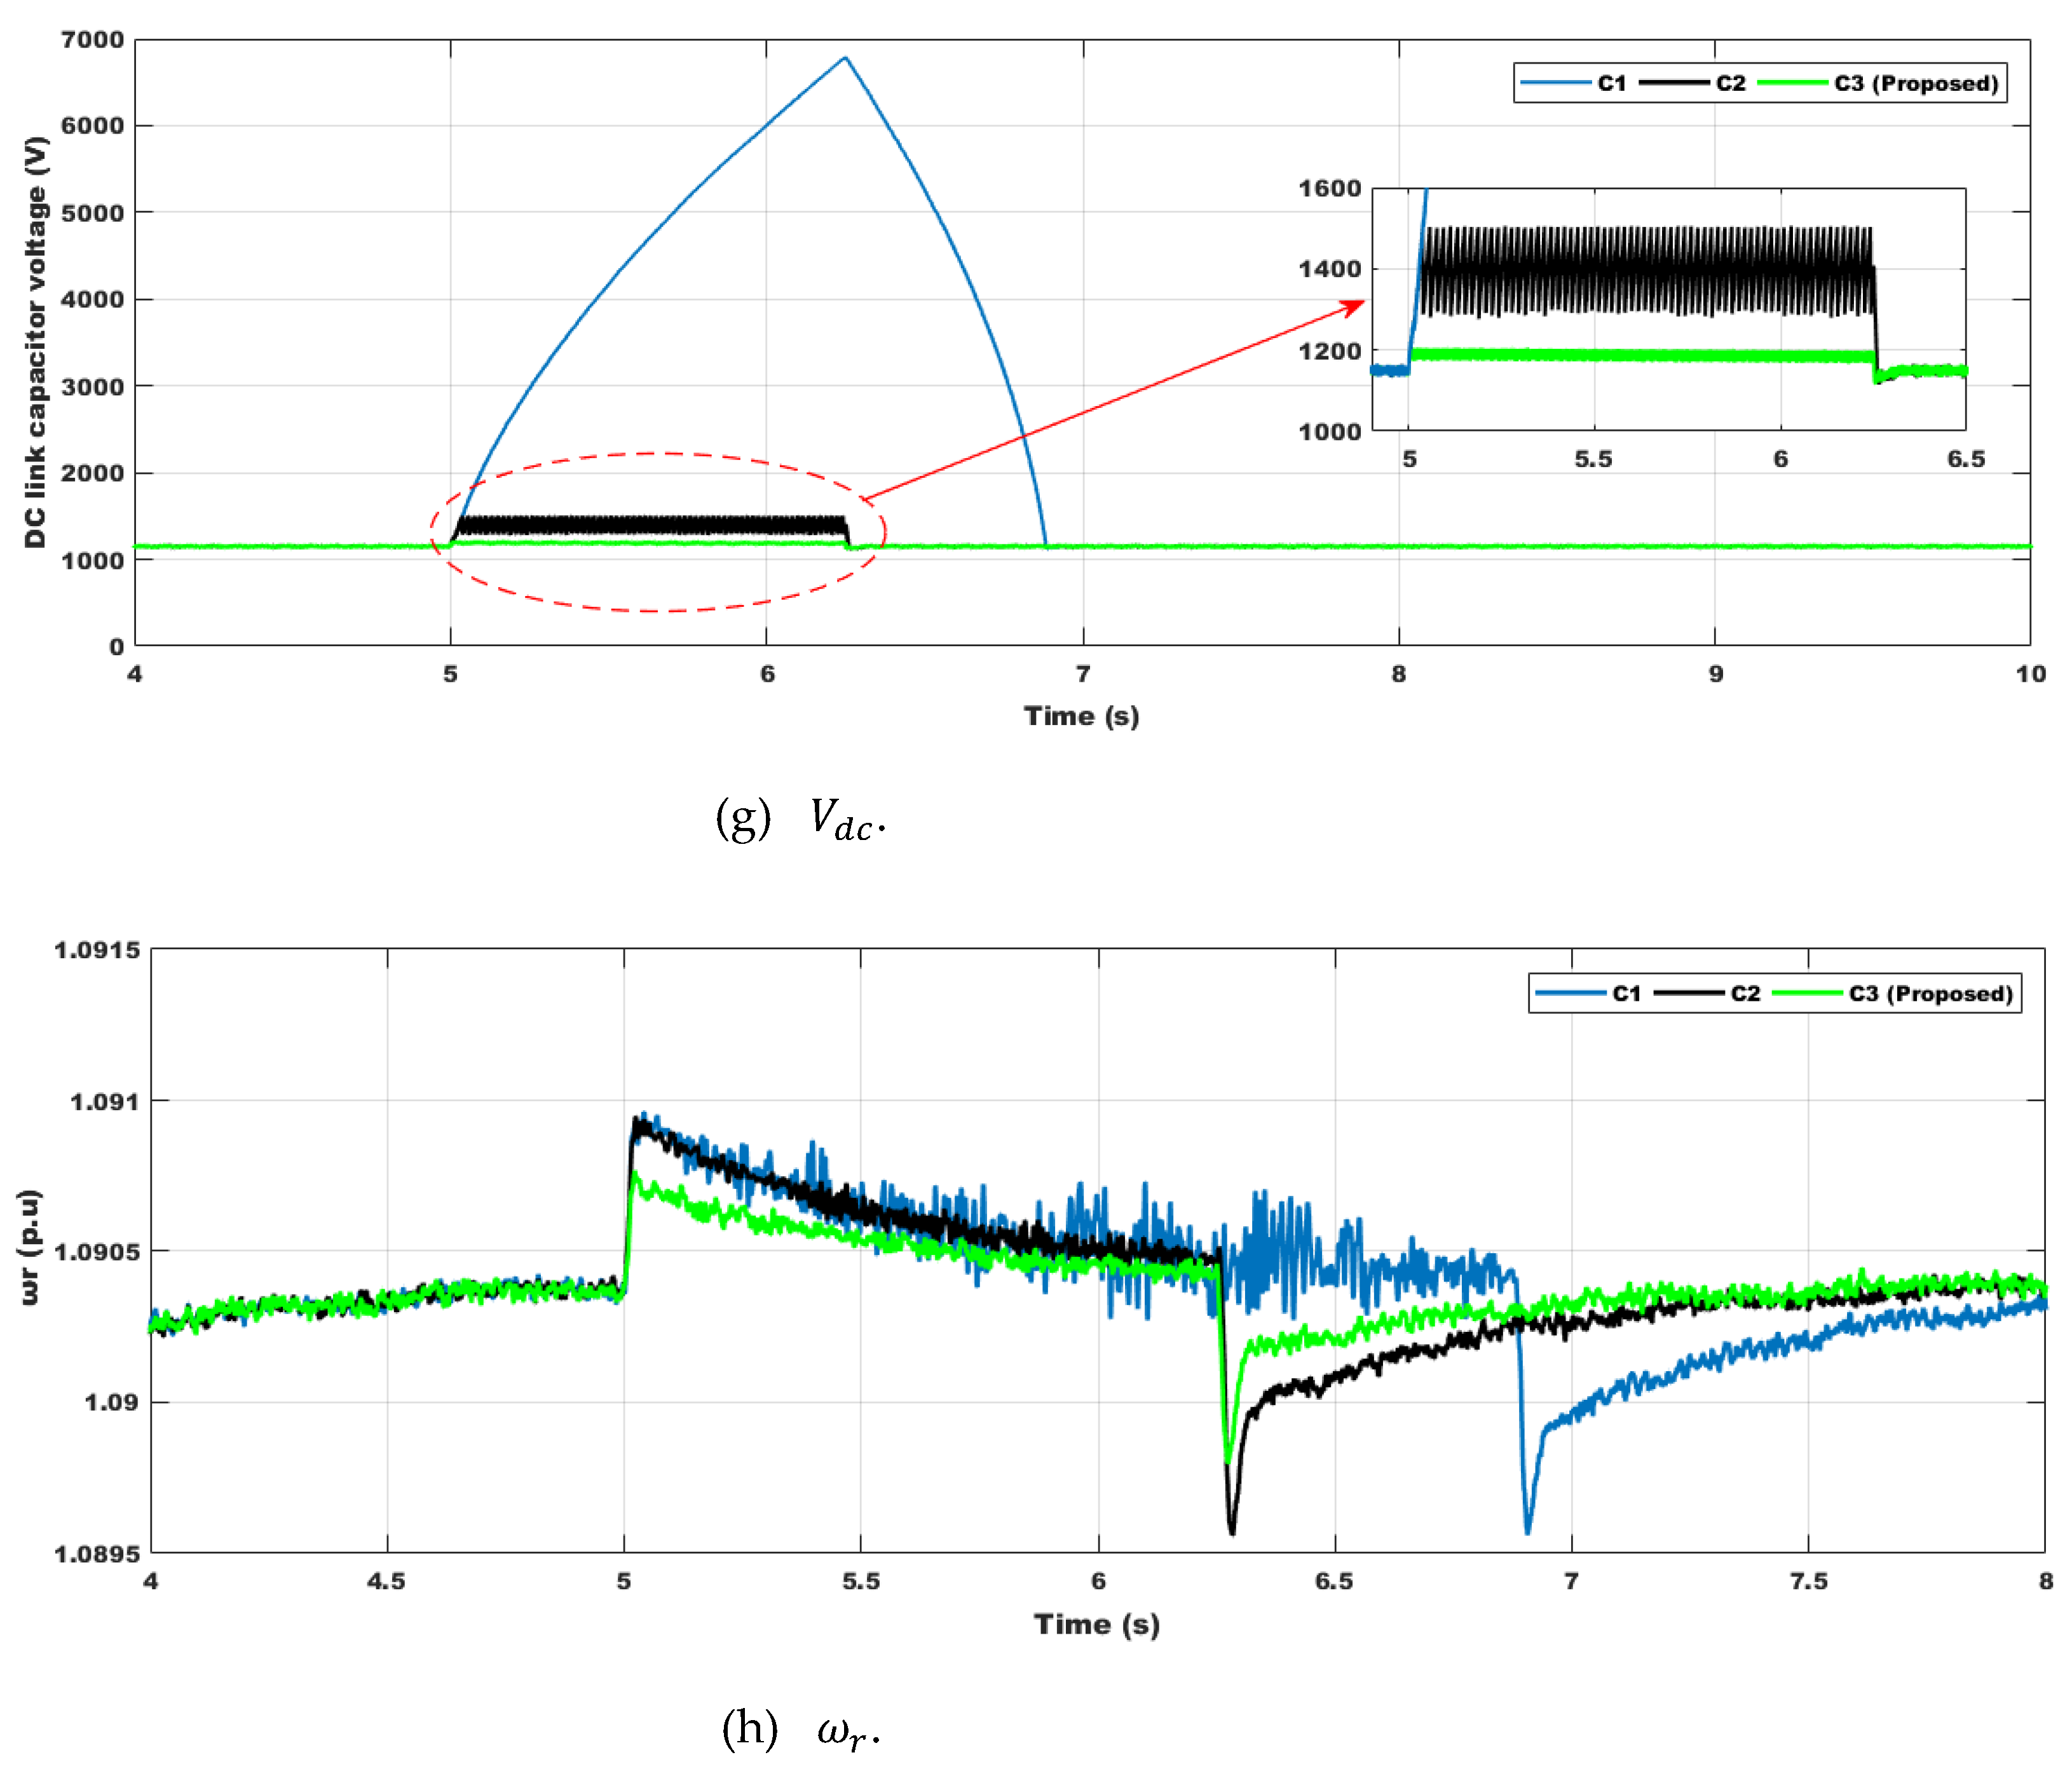Click the '(g) Vdc.' figure caption
This screenshot has width=2072, height=1769.
click(x=800, y=819)
